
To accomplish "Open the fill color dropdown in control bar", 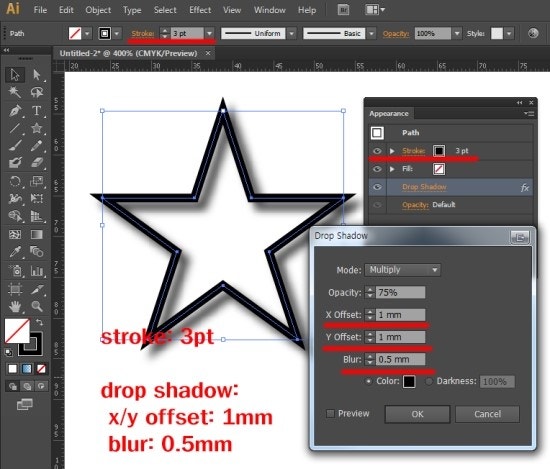I will click(87, 33).
